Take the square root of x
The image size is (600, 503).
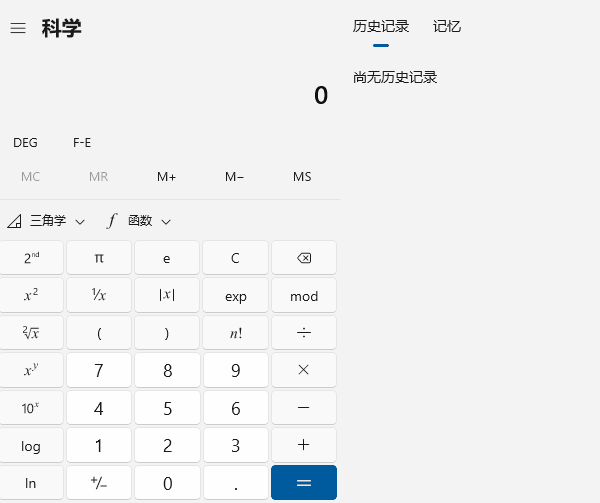[31, 333]
